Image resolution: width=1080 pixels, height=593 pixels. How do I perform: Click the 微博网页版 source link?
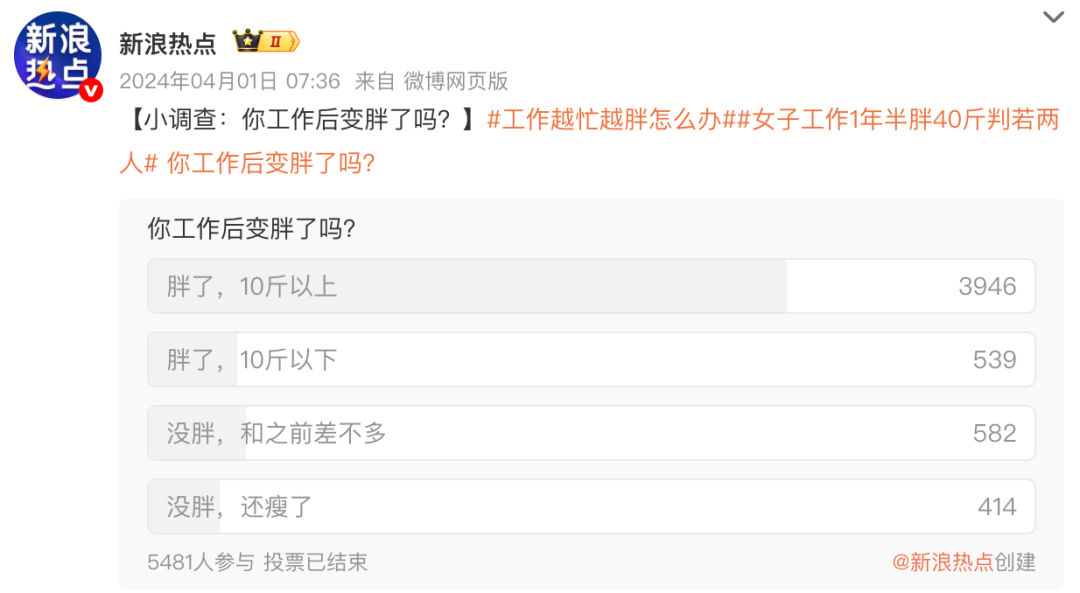coord(456,81)
